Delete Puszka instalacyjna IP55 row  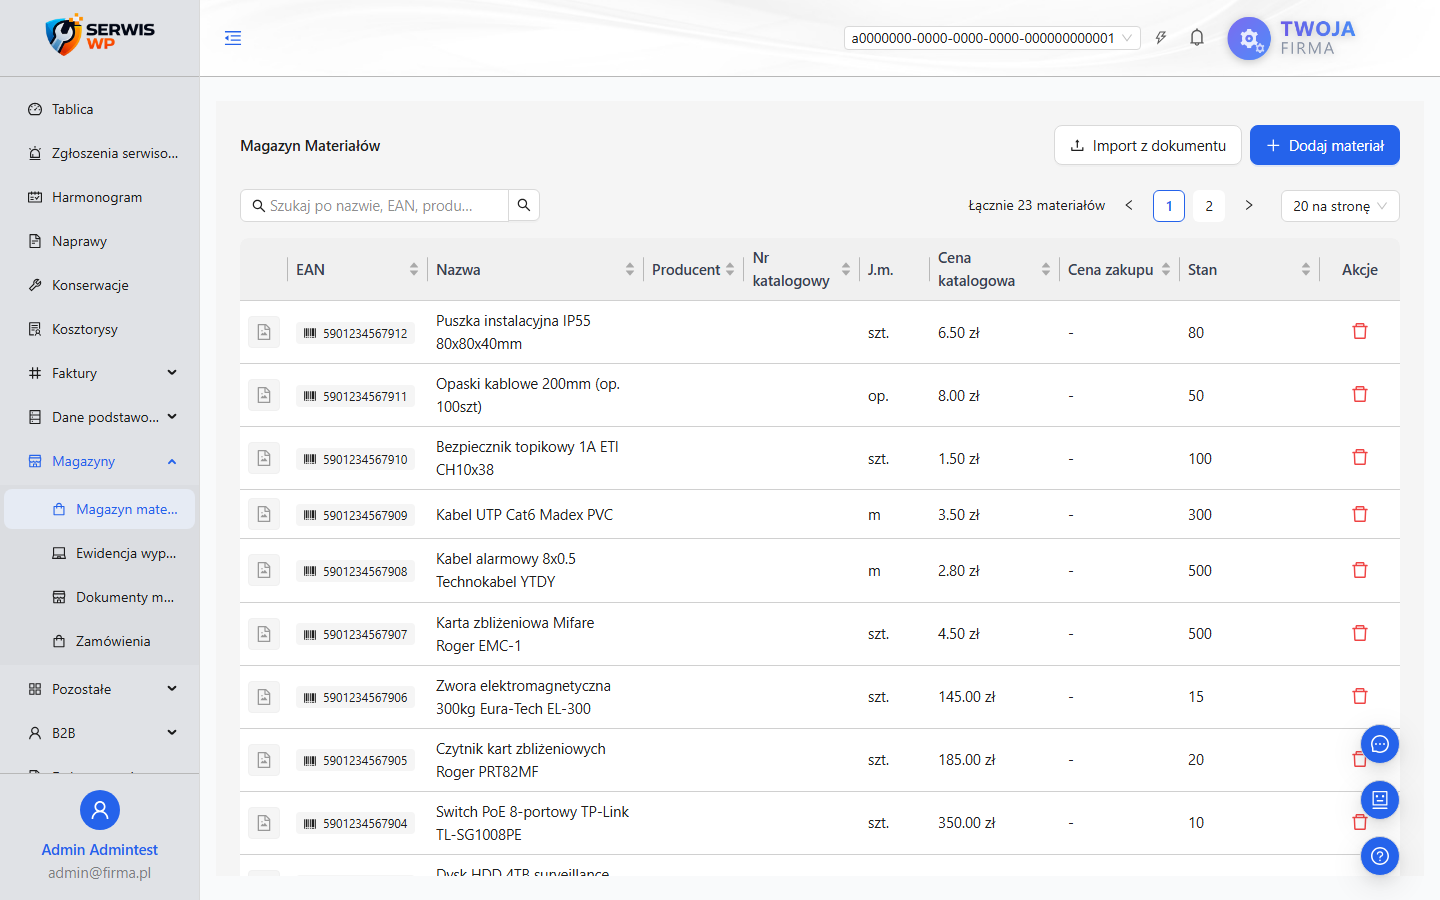point(1360,331)
